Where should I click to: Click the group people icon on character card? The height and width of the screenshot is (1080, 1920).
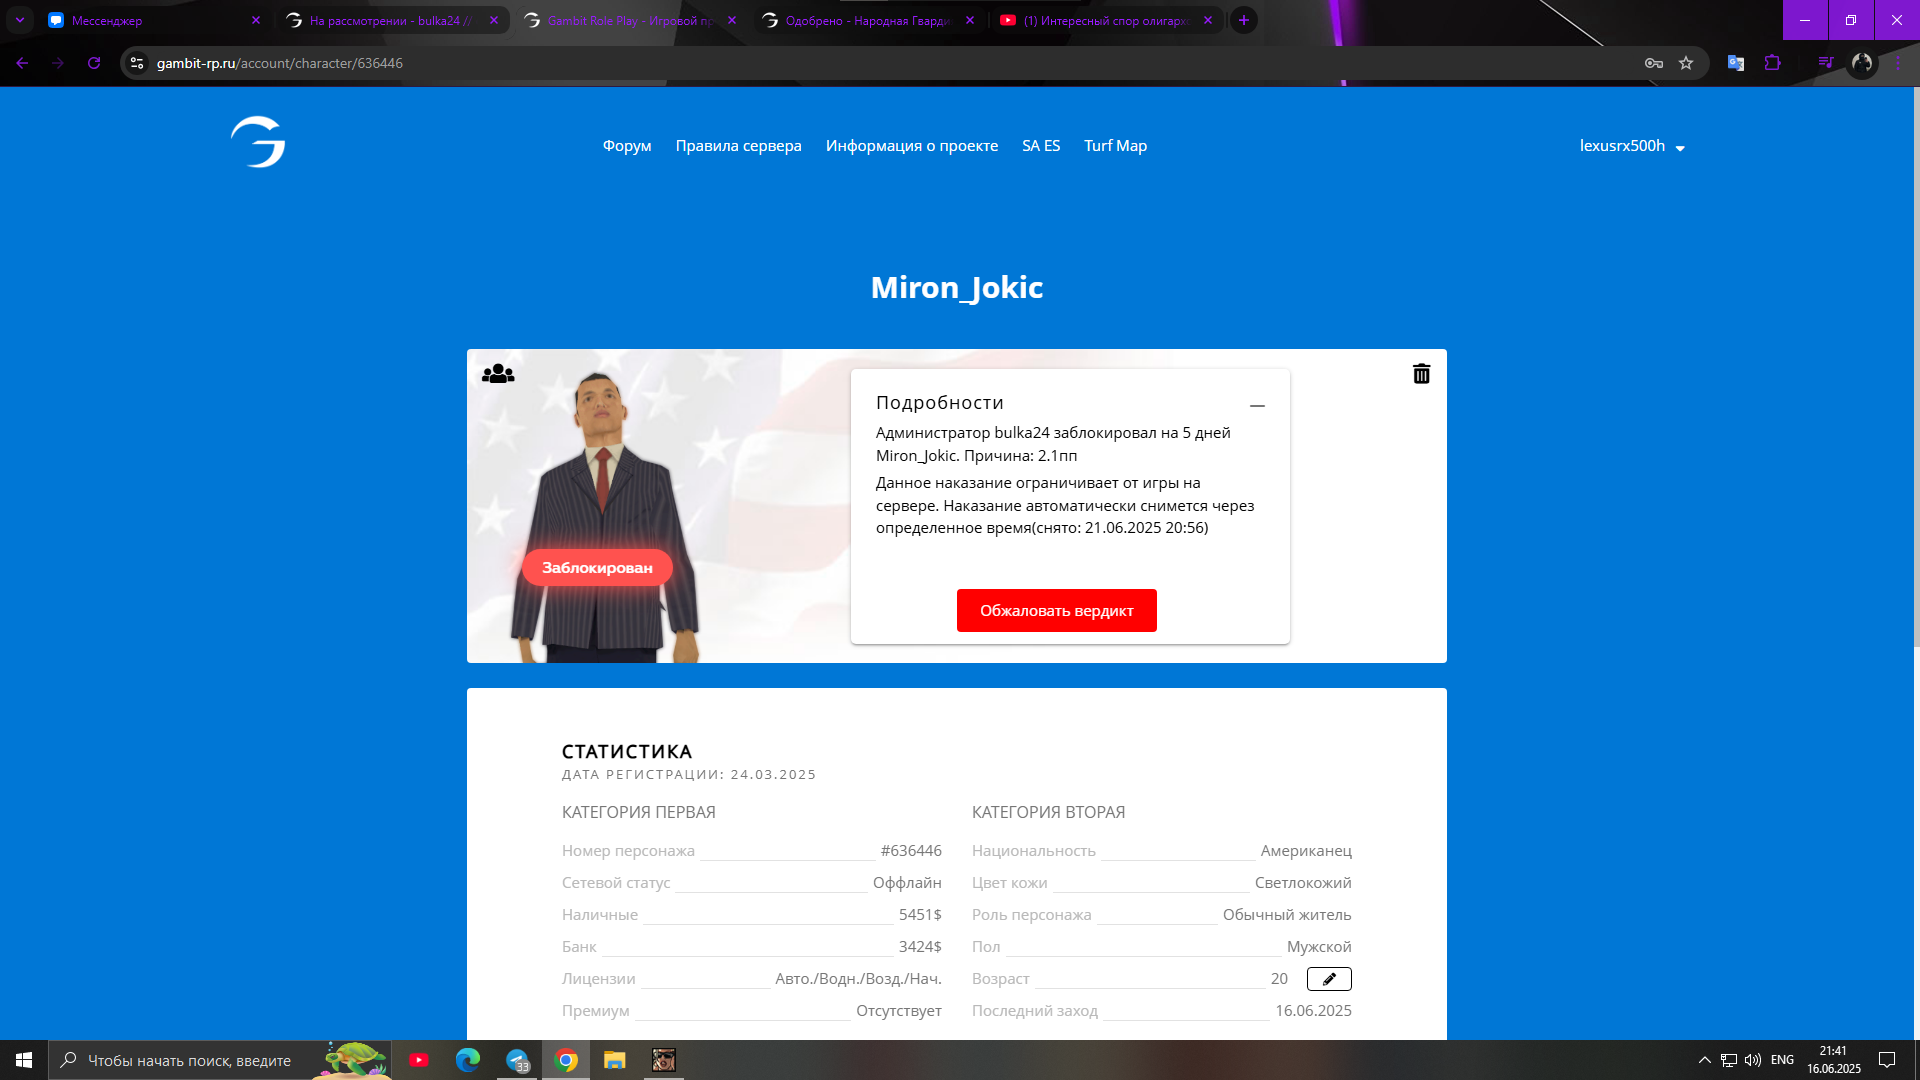[x=498, y=374]
